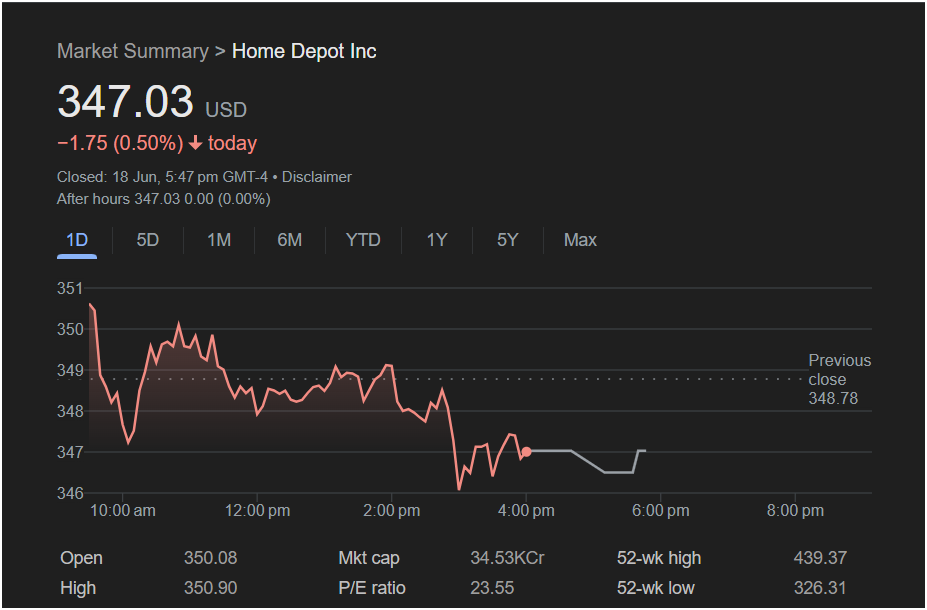Click the 8:00 pm axis label

coord(795,511)
